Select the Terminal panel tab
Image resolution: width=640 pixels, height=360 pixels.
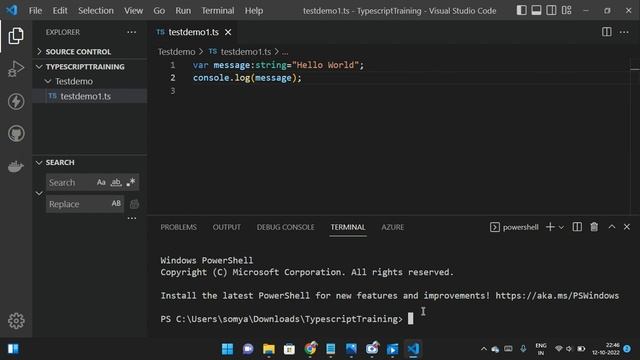pyautogui.click(x=348, y=227)
